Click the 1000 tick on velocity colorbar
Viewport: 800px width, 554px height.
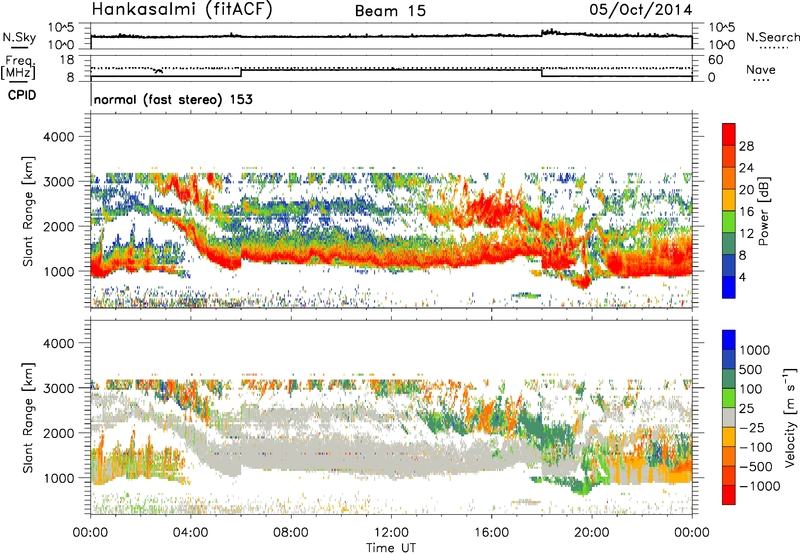(755, 350)
